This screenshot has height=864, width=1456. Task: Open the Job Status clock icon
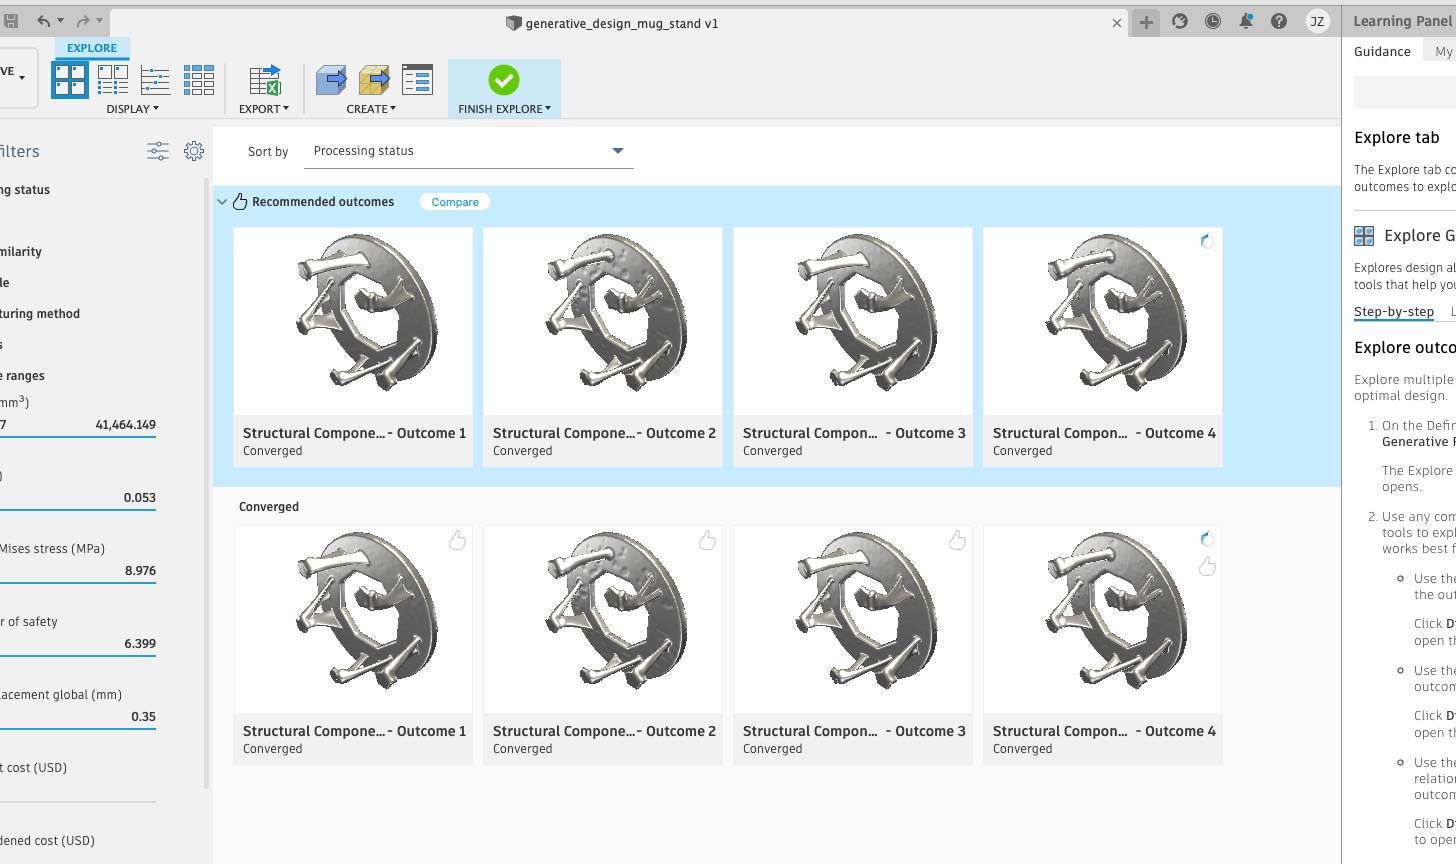pyautogui.click(x=1213, y=21)
